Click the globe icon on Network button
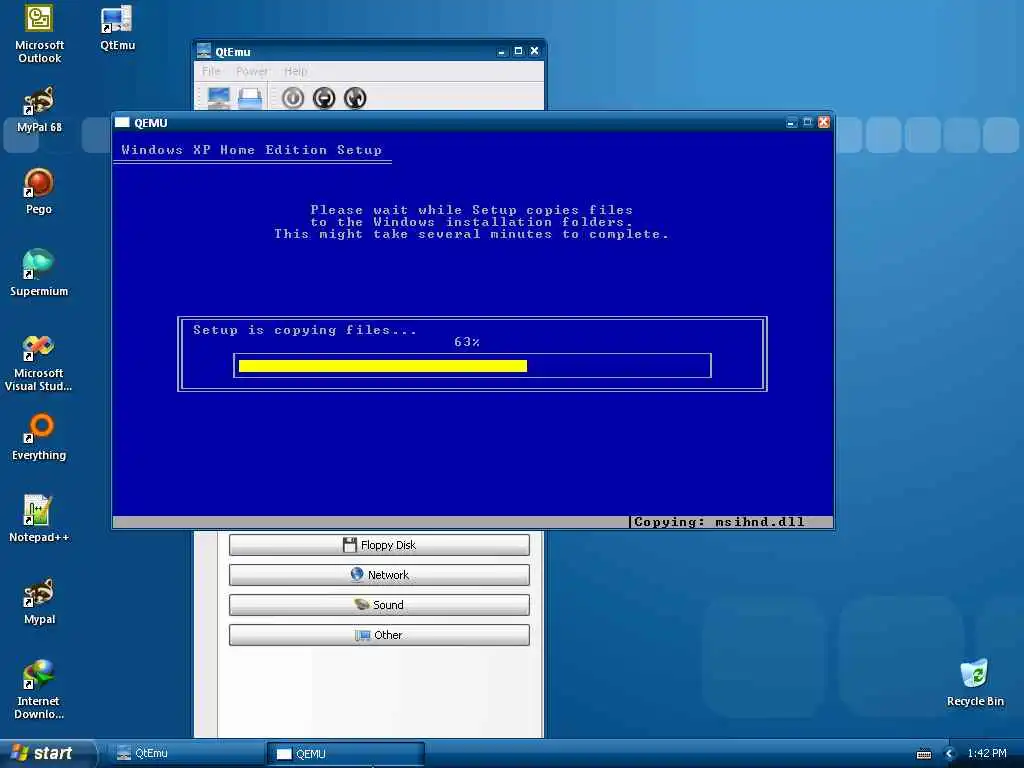The width and height of the screenshot is (1024, 768). click(357, 574)
